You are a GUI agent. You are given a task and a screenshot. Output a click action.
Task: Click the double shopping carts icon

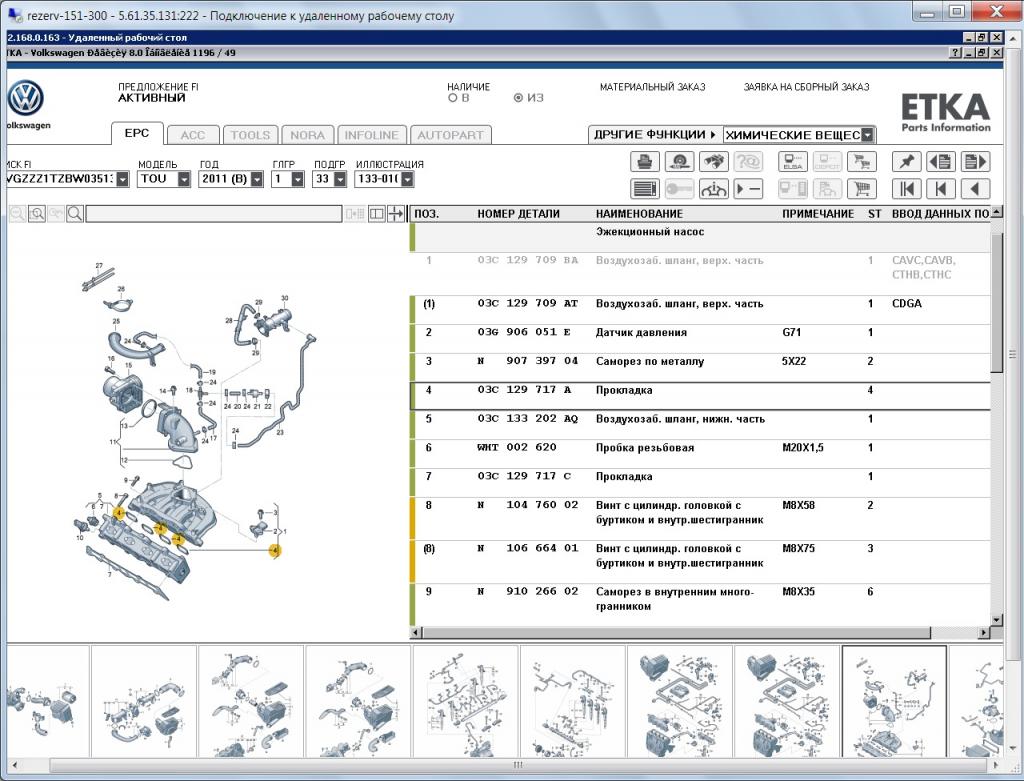(x=861, y=161)
